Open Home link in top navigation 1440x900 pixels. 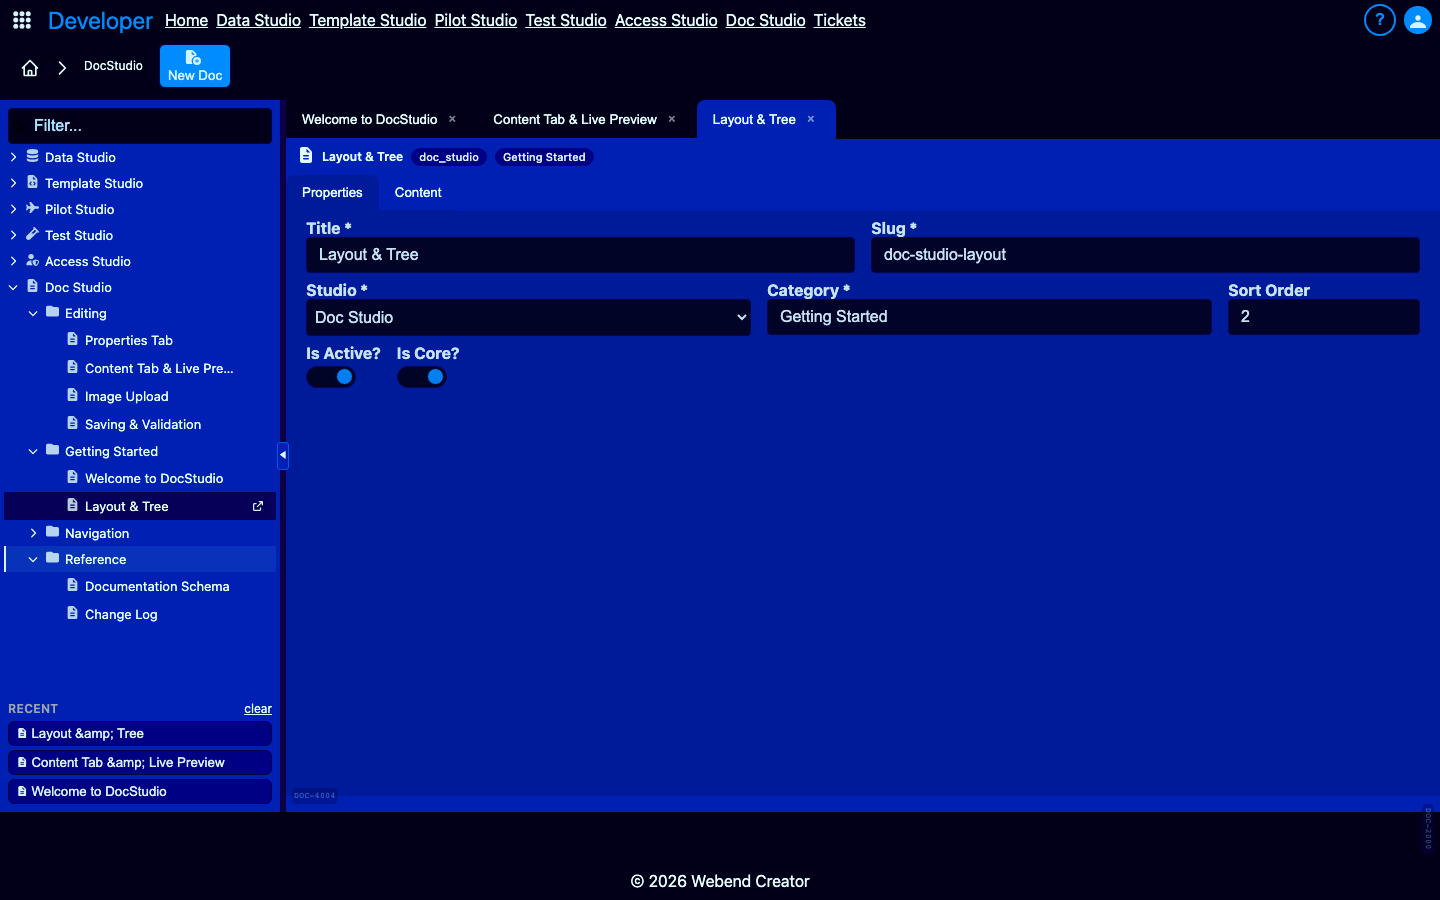186,20
